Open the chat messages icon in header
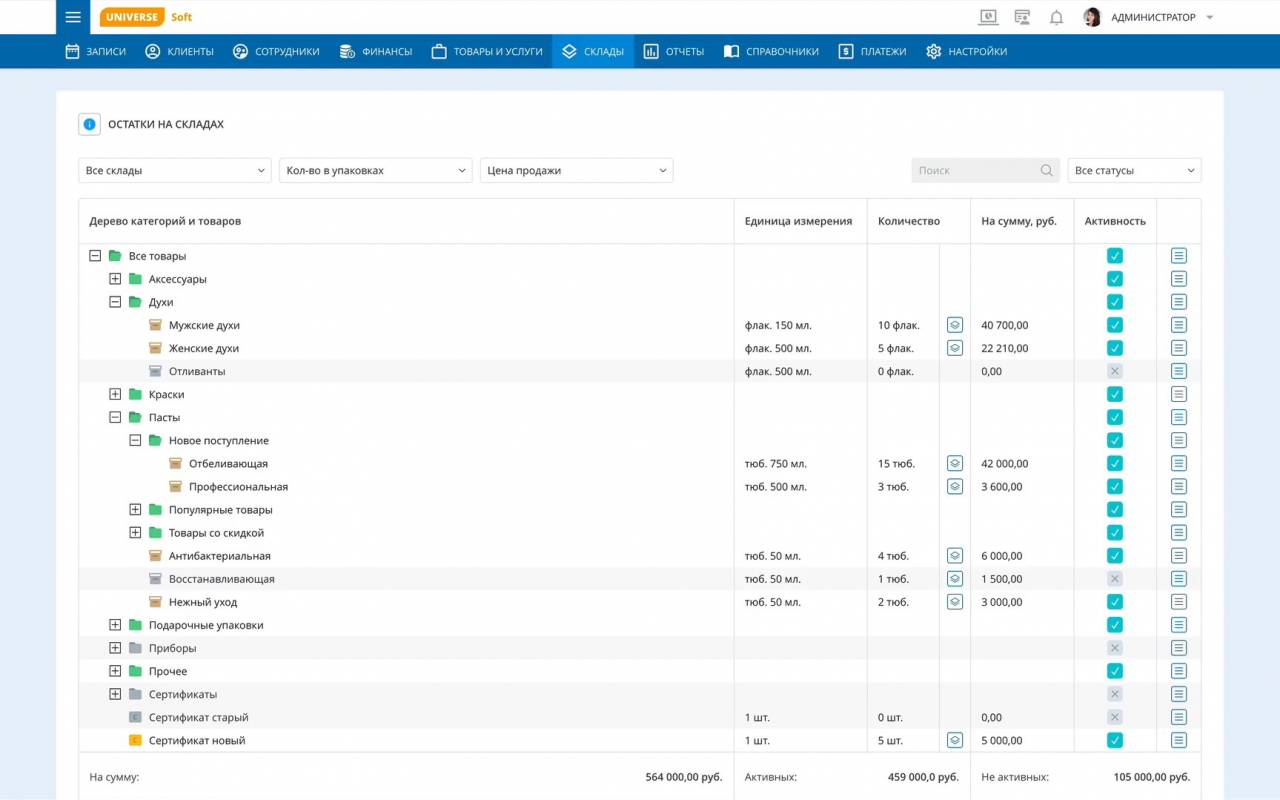The image size is (1280, 800). click(x=1022, y=17)
